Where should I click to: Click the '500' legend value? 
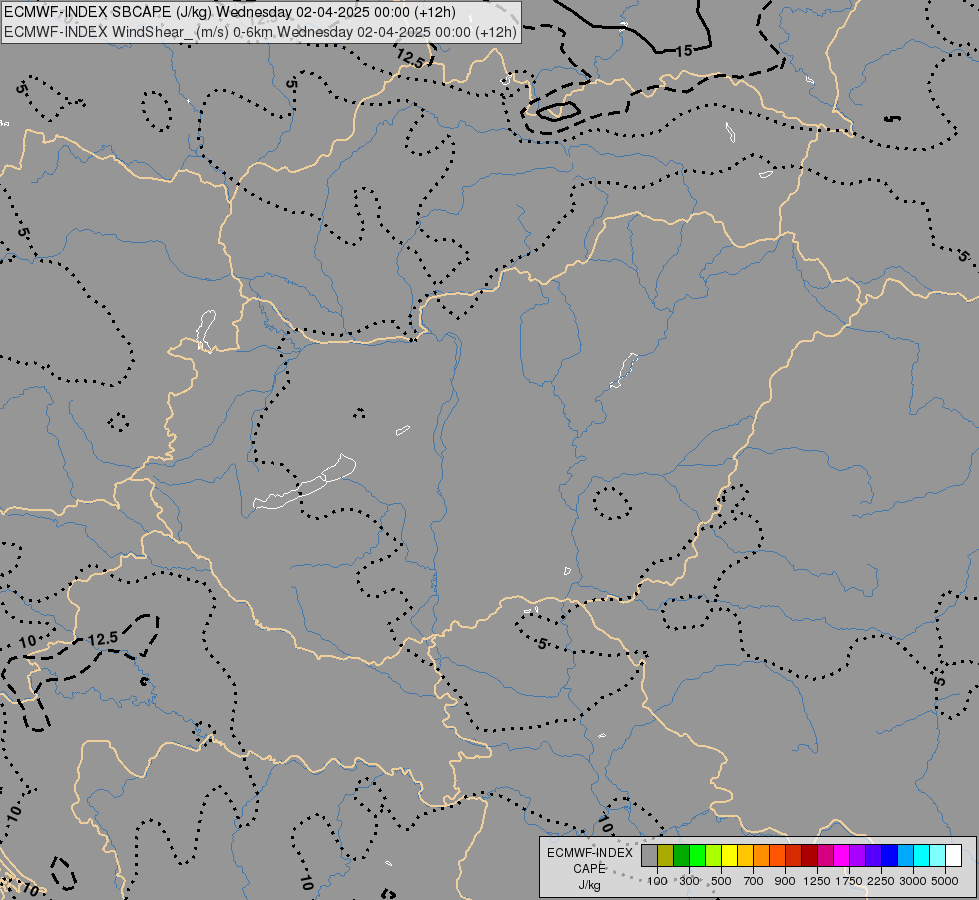721,881
